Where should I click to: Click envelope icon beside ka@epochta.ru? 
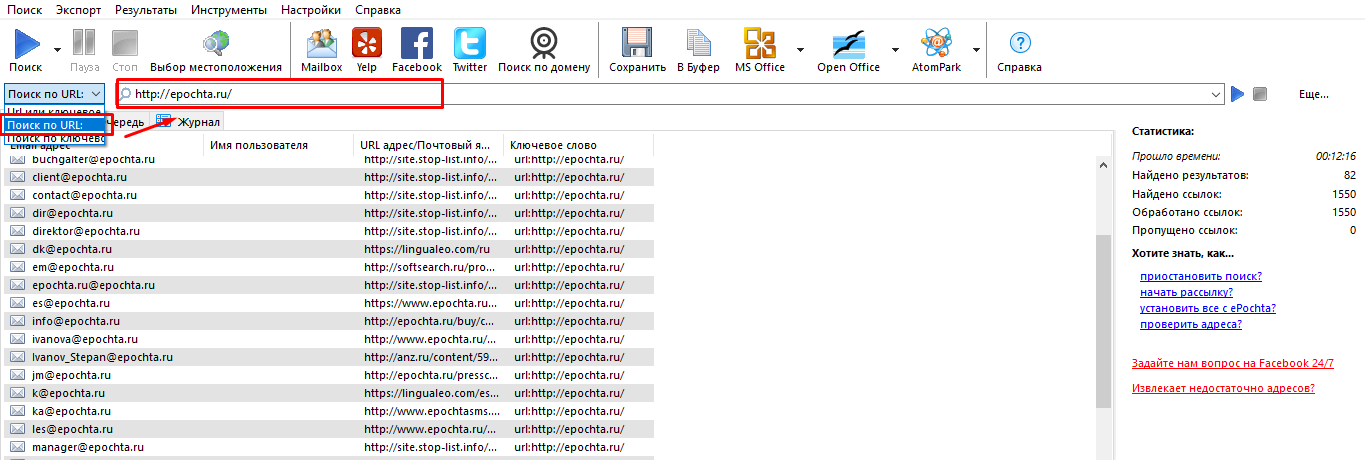click(17, 411)
